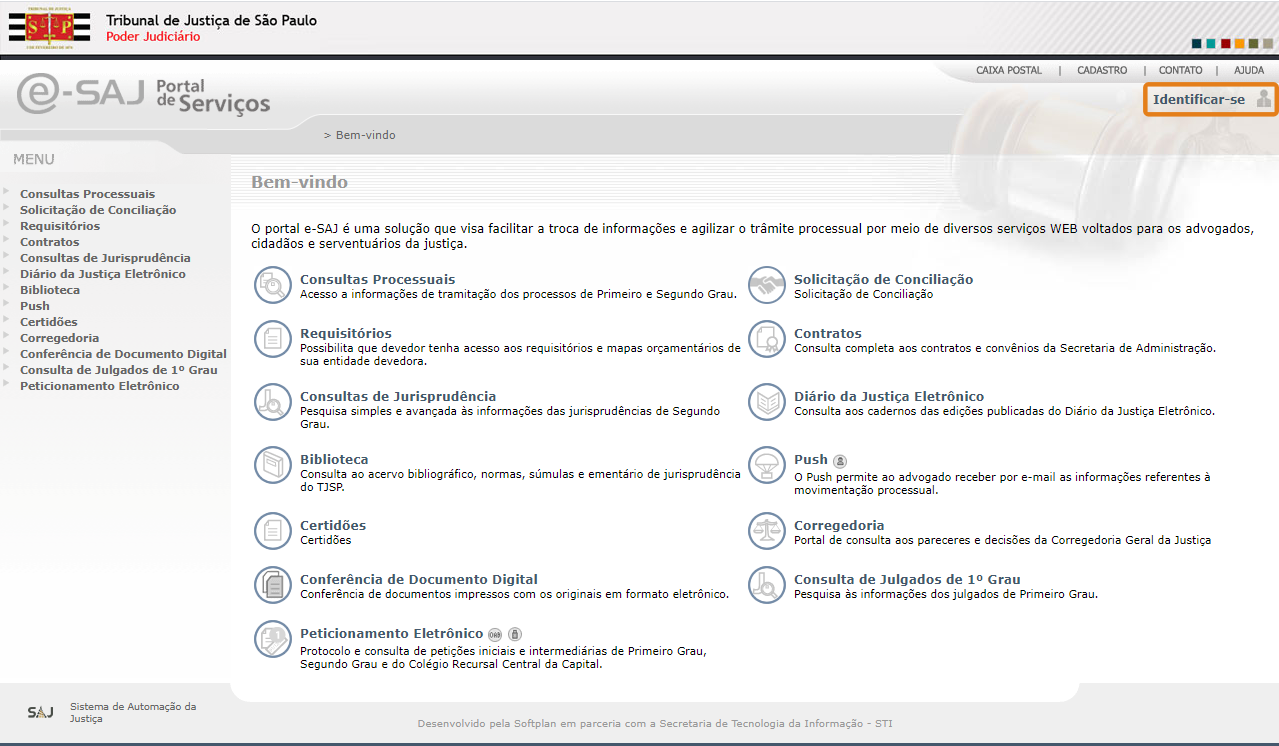Click the e-SAJ Portal de Serviços logo
Image resolution: width=1279 pixels, height=746 pixels.
[144, 95]
